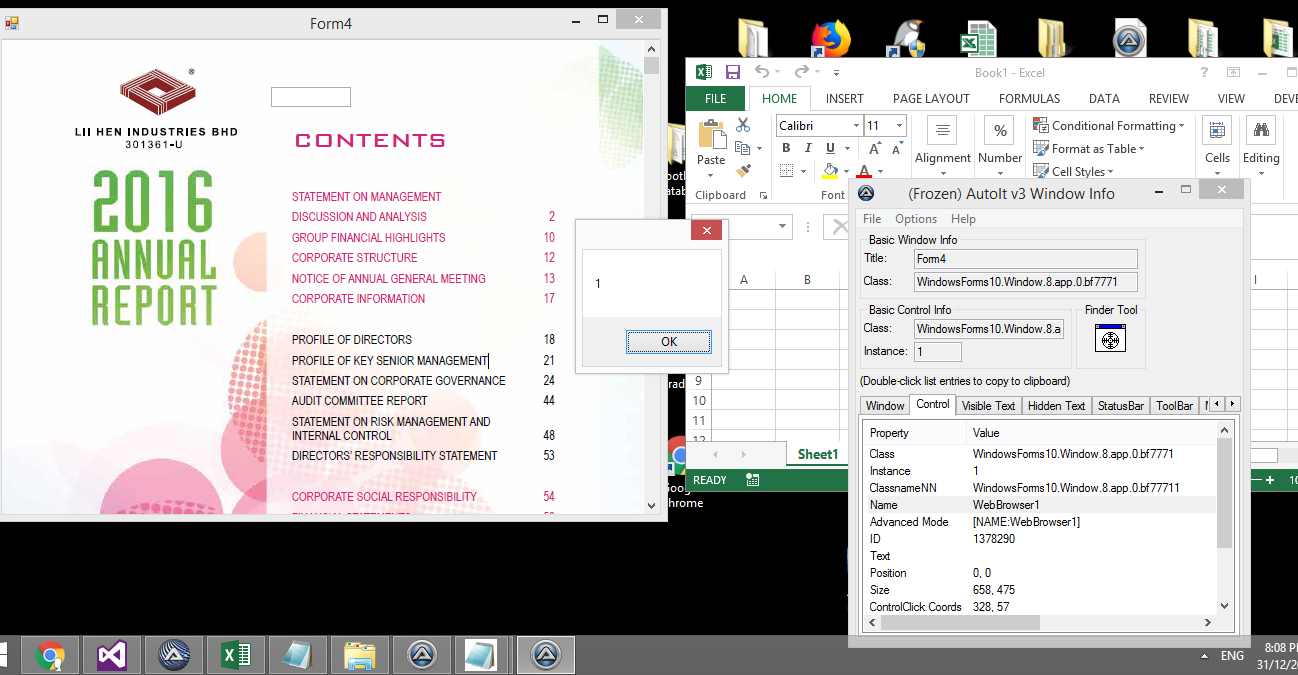Click the AutoIt list vertical scrollbar thumb

point(1225,494)
